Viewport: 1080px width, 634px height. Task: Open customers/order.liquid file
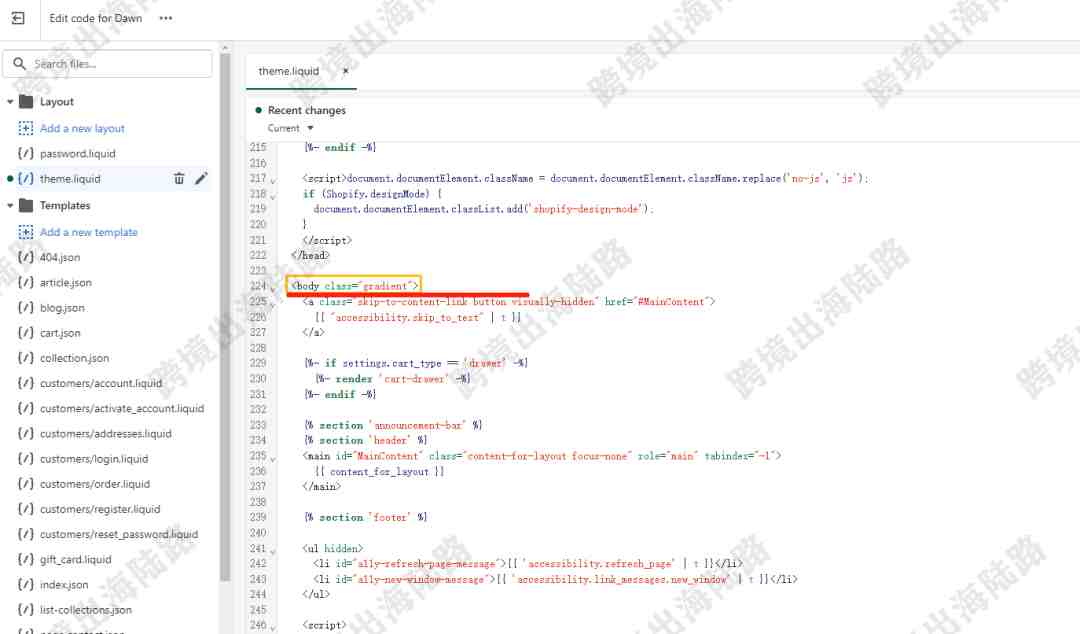coord(94,484)
